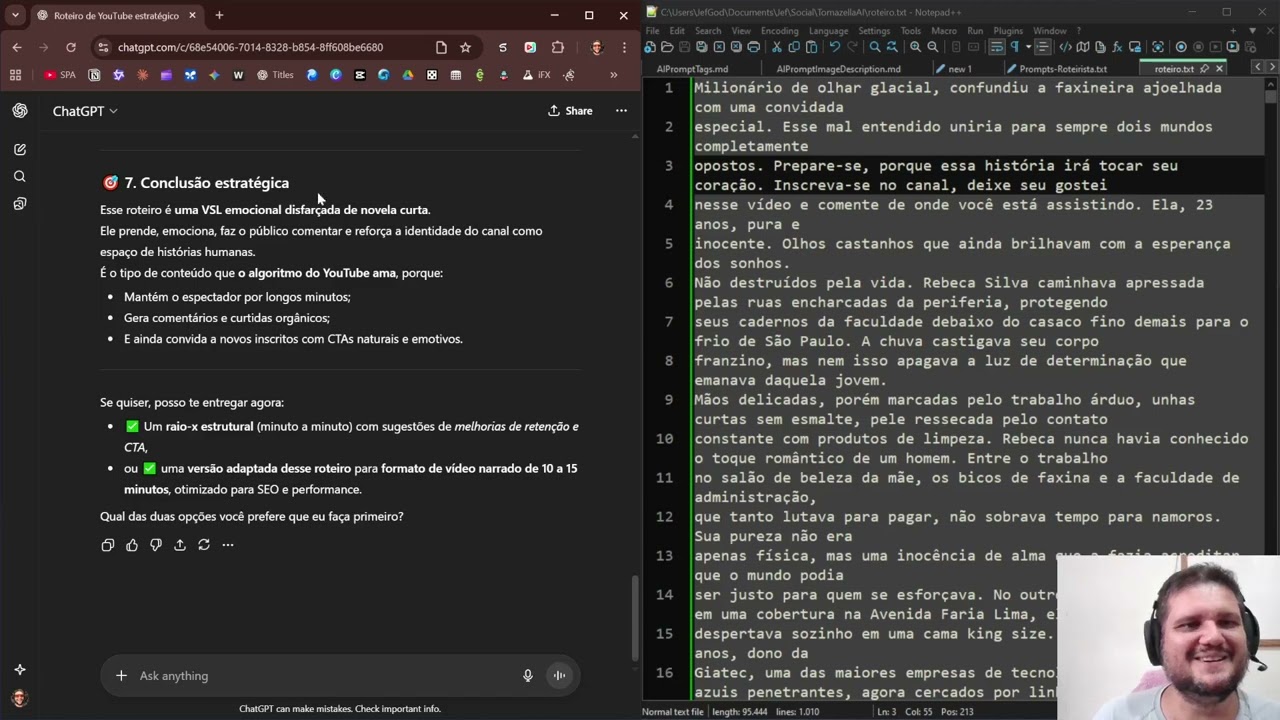Open the Chrome tab search dropdown arrow

pos(15,15)
